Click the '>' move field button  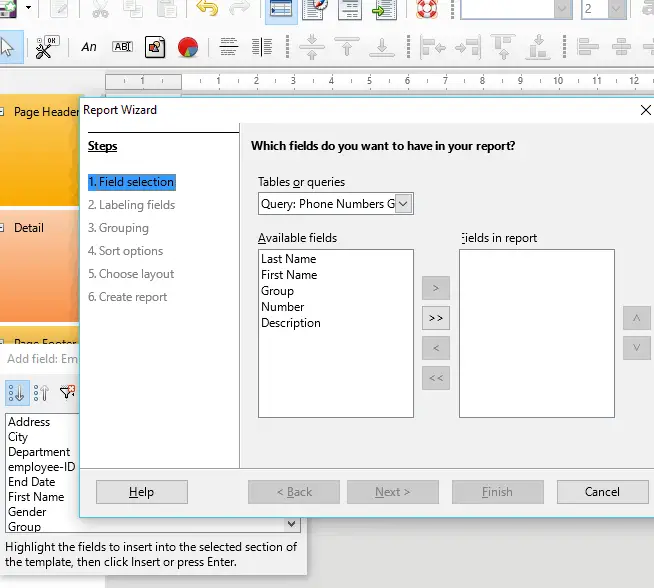(x=435, y=288)
